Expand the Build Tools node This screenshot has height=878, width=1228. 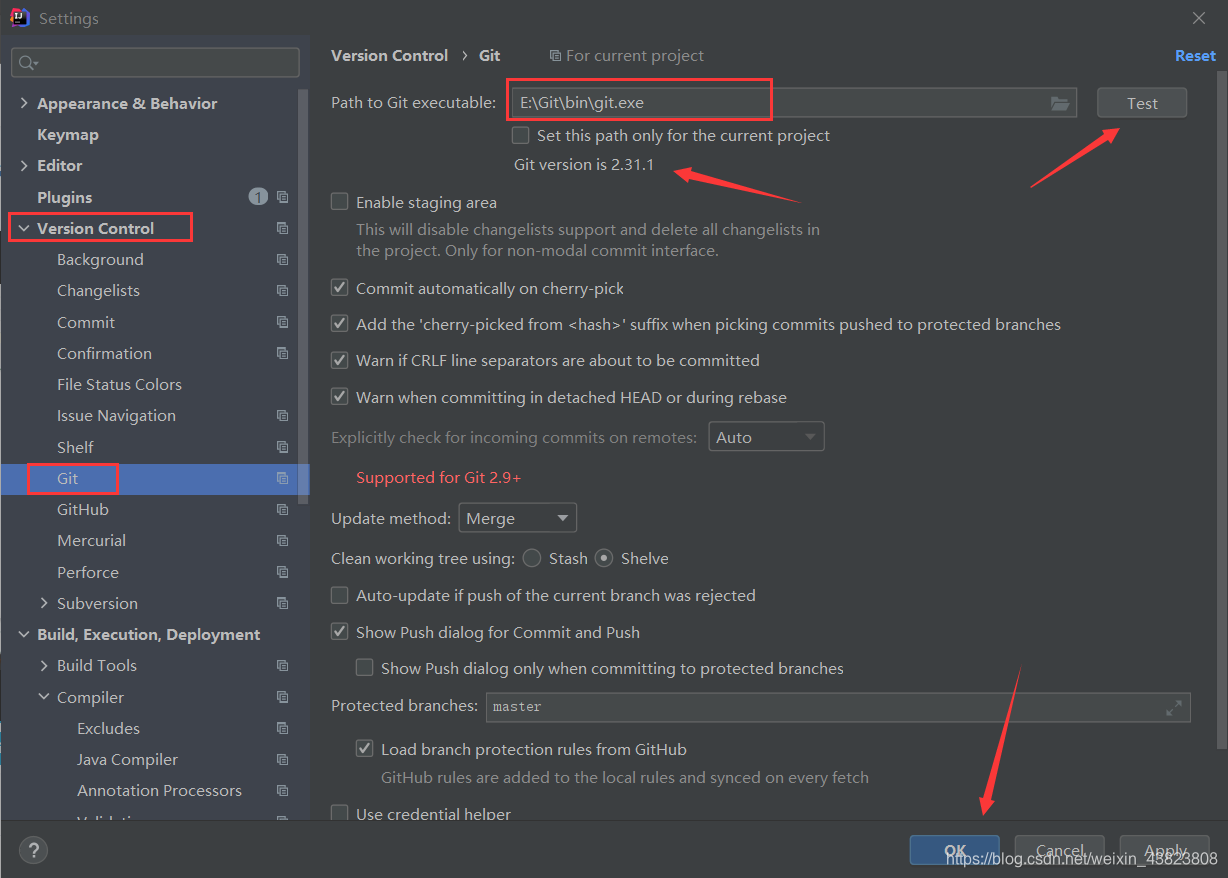(44, 666)
